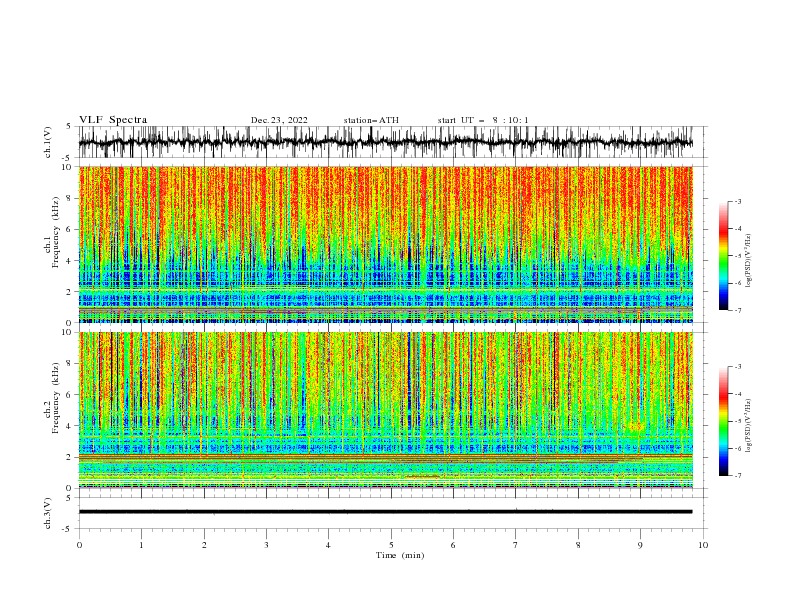Click the time axis tick label "5"
The width and height of the screenshot is (792, 612).
(391, 545)
